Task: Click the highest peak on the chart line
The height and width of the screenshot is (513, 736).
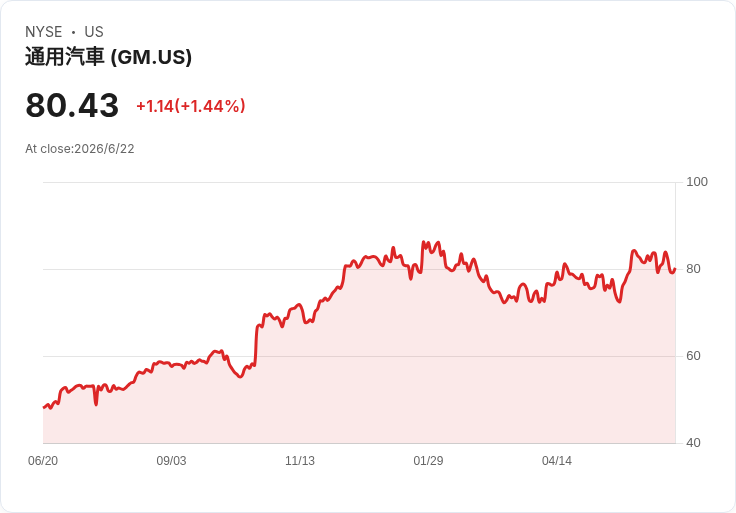Action: [x=423, y=242]
